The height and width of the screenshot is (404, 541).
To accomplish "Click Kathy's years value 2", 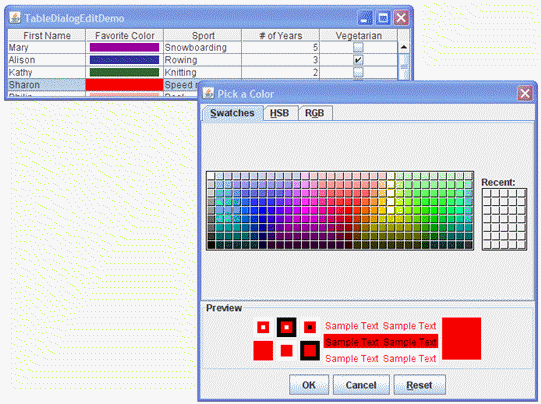I will point(281,72).
